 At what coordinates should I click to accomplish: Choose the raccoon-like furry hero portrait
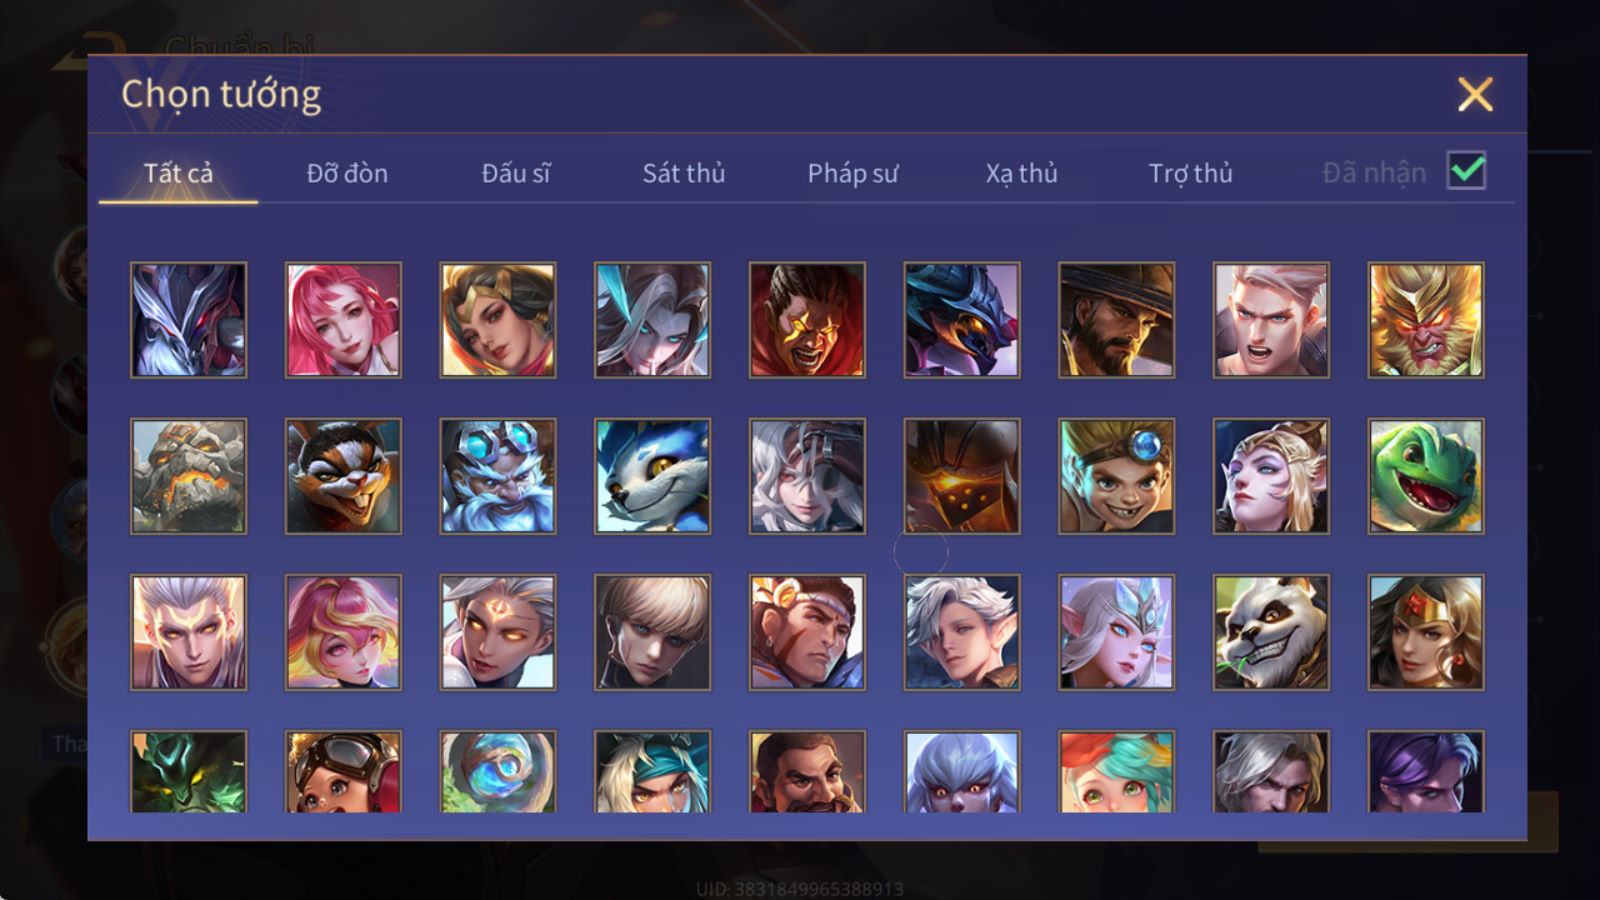click(x=343, y=476)
